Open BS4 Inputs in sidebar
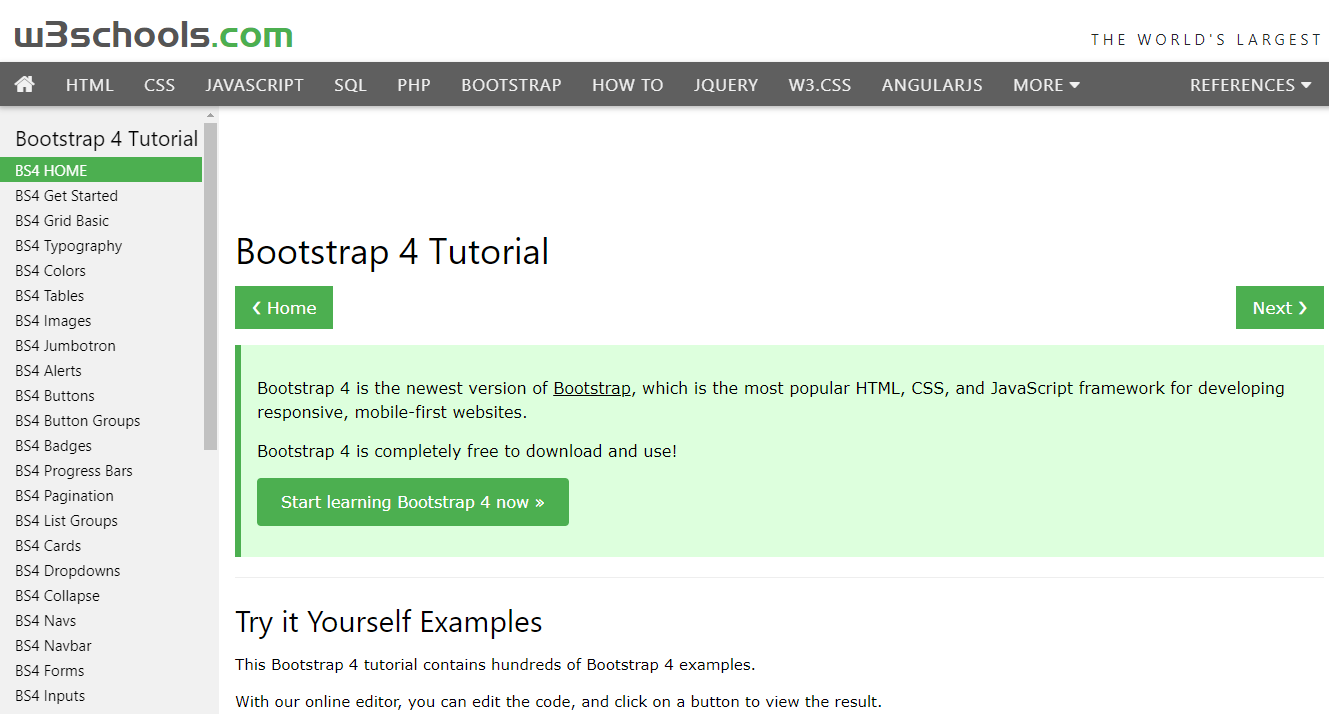The width and height of the screenshot is (1329, 714). click(101, 695)
